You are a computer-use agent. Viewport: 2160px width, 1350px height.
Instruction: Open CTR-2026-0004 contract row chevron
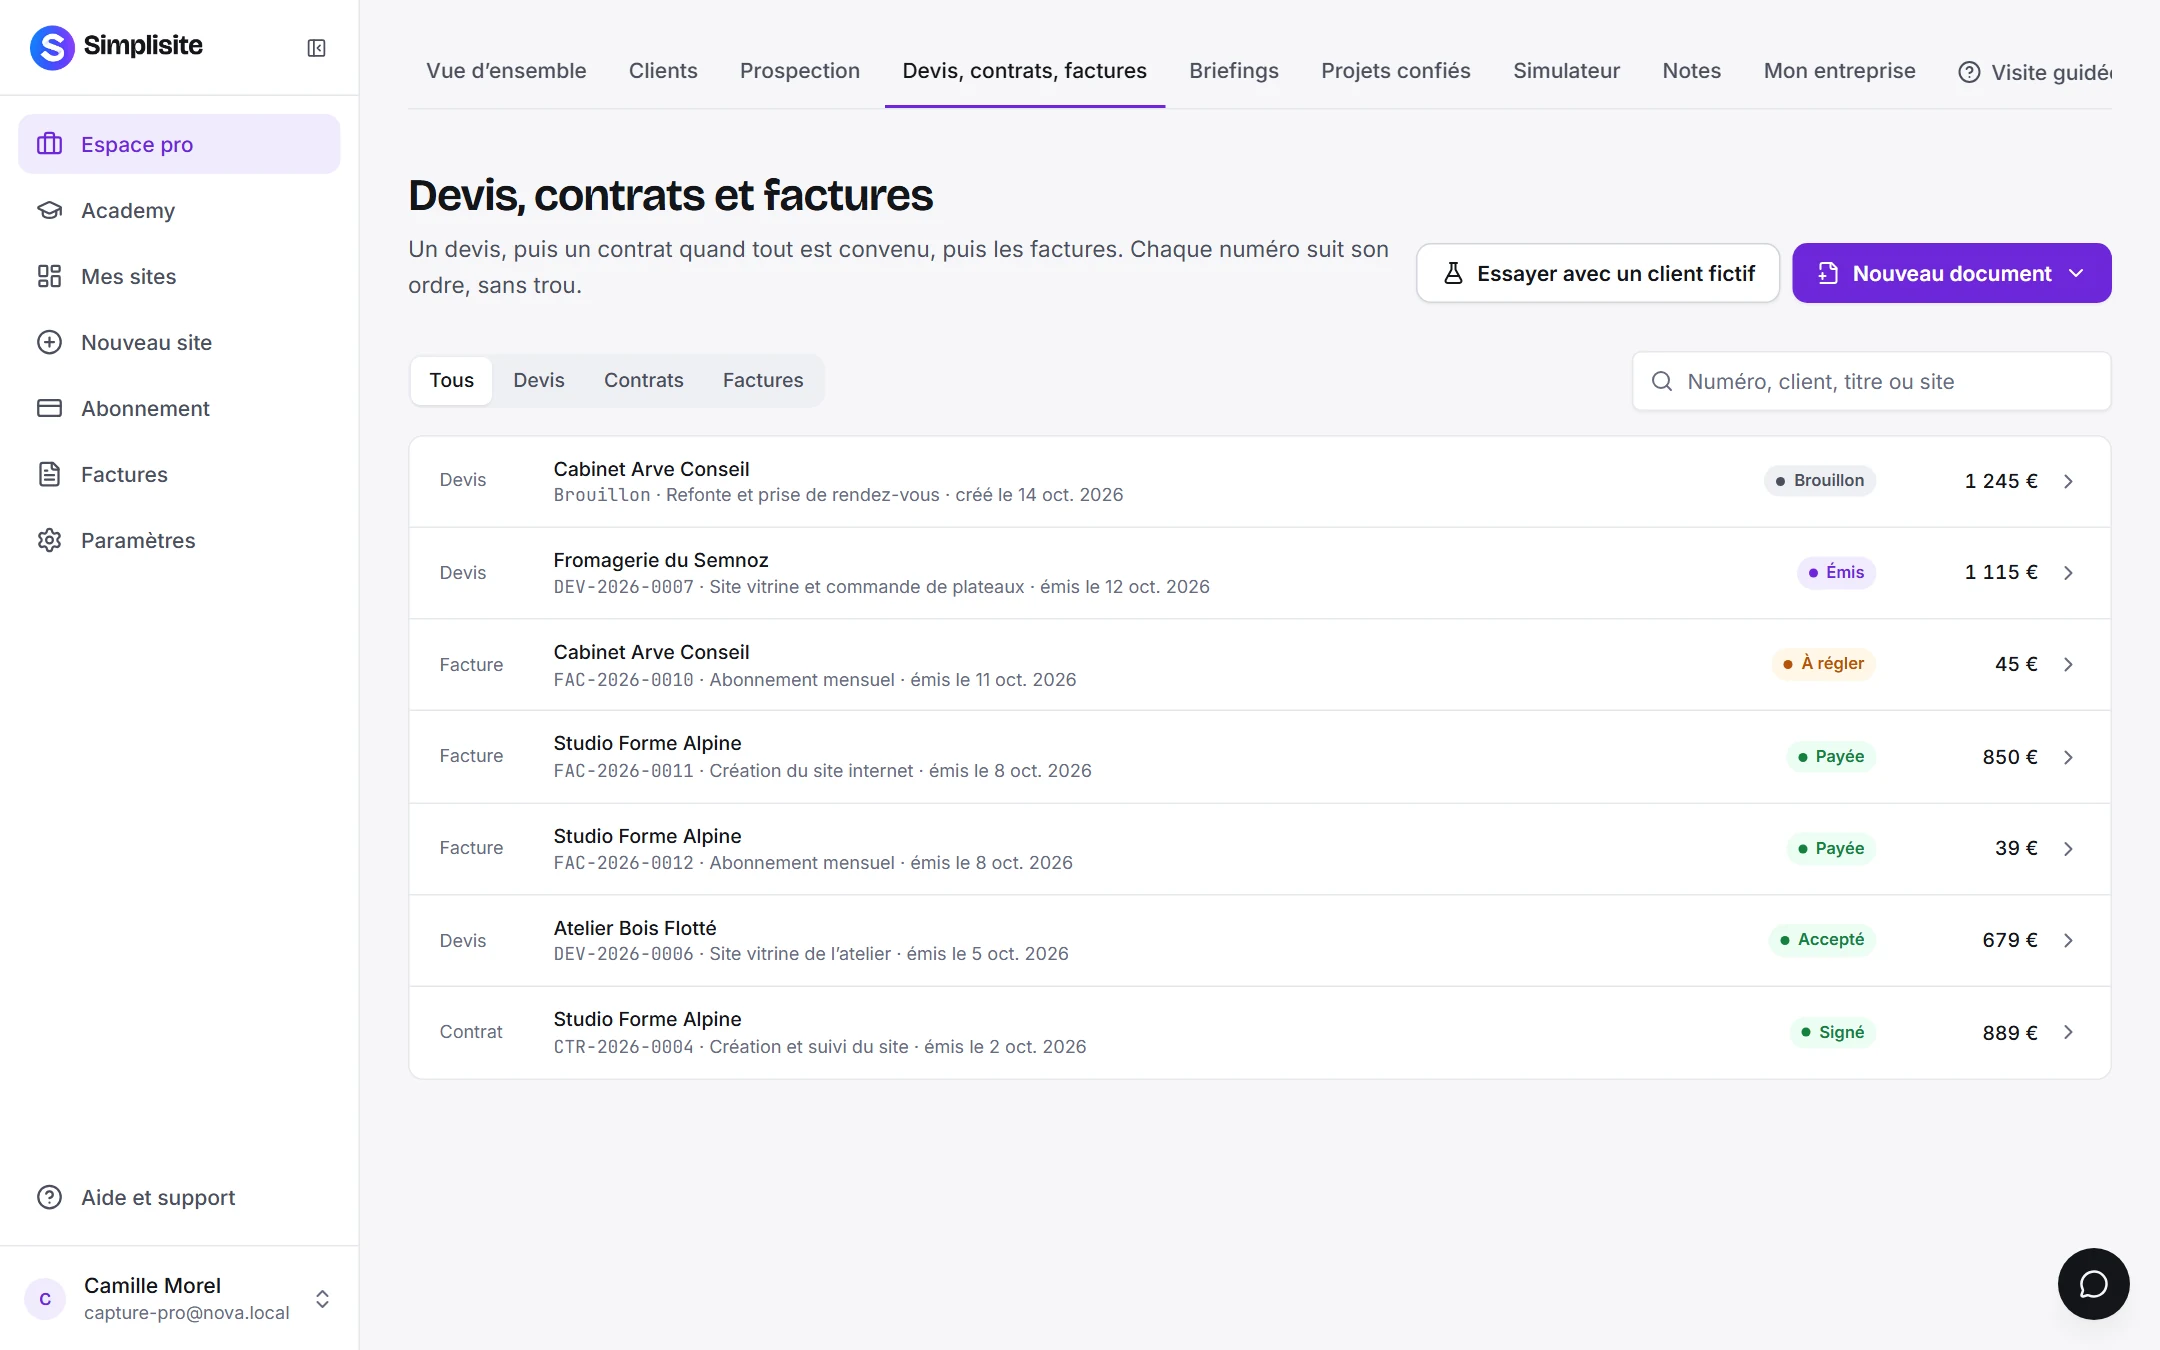(2068, 1032)
